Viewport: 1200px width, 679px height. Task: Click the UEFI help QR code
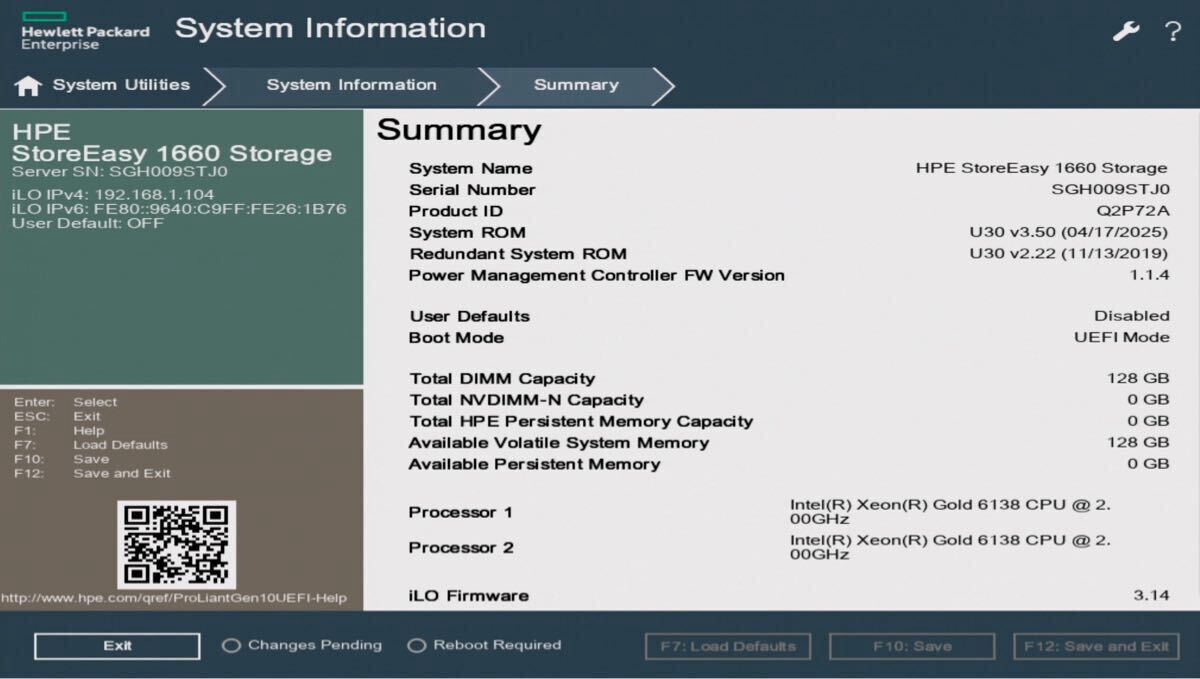point(176,545)
